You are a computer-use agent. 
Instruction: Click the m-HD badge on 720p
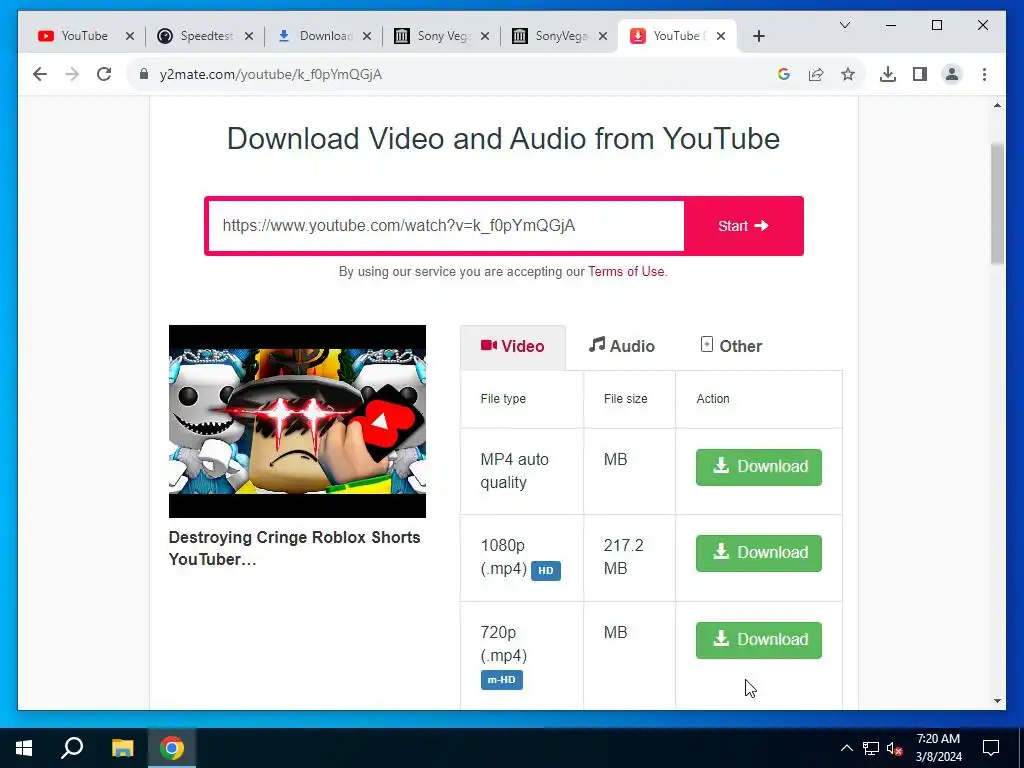click(x=502, y=680)
